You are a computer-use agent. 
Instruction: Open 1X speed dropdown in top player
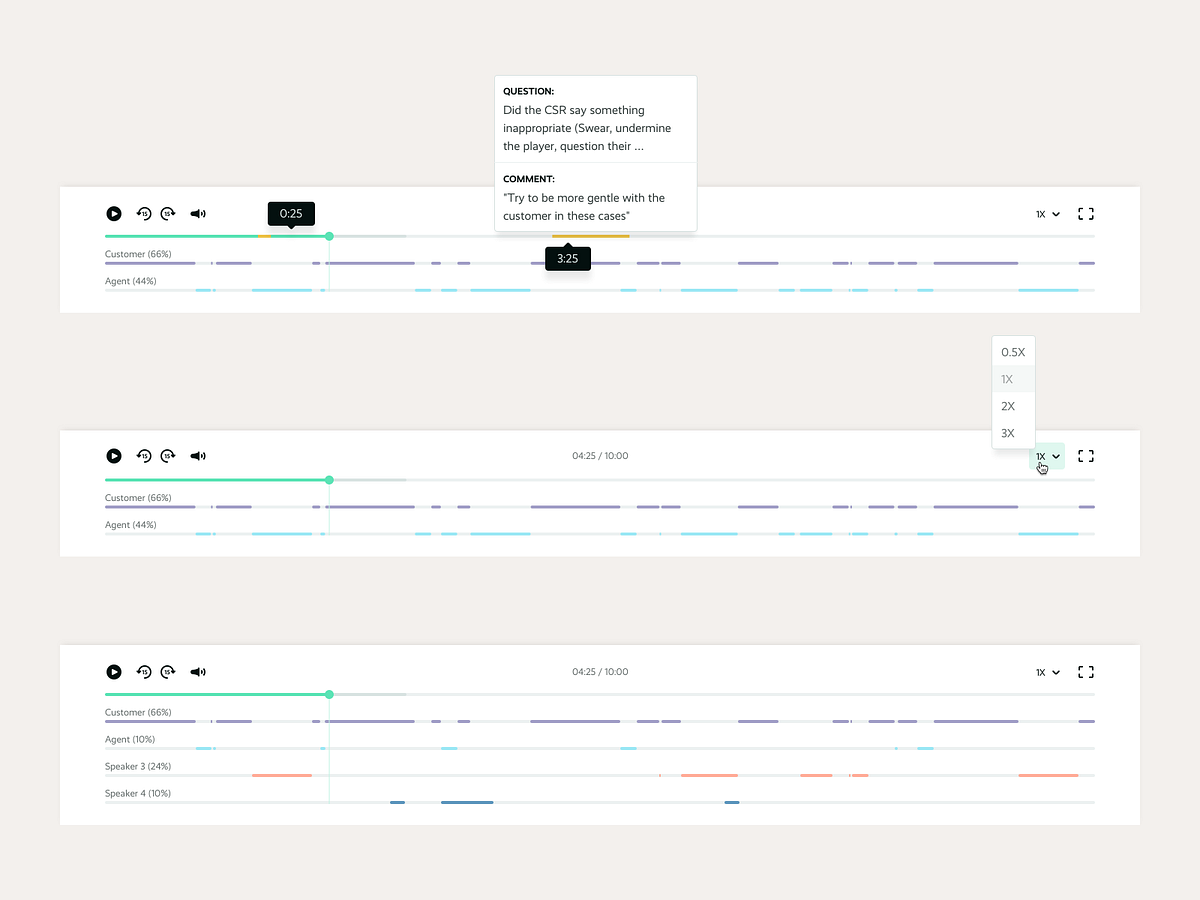1048,214
